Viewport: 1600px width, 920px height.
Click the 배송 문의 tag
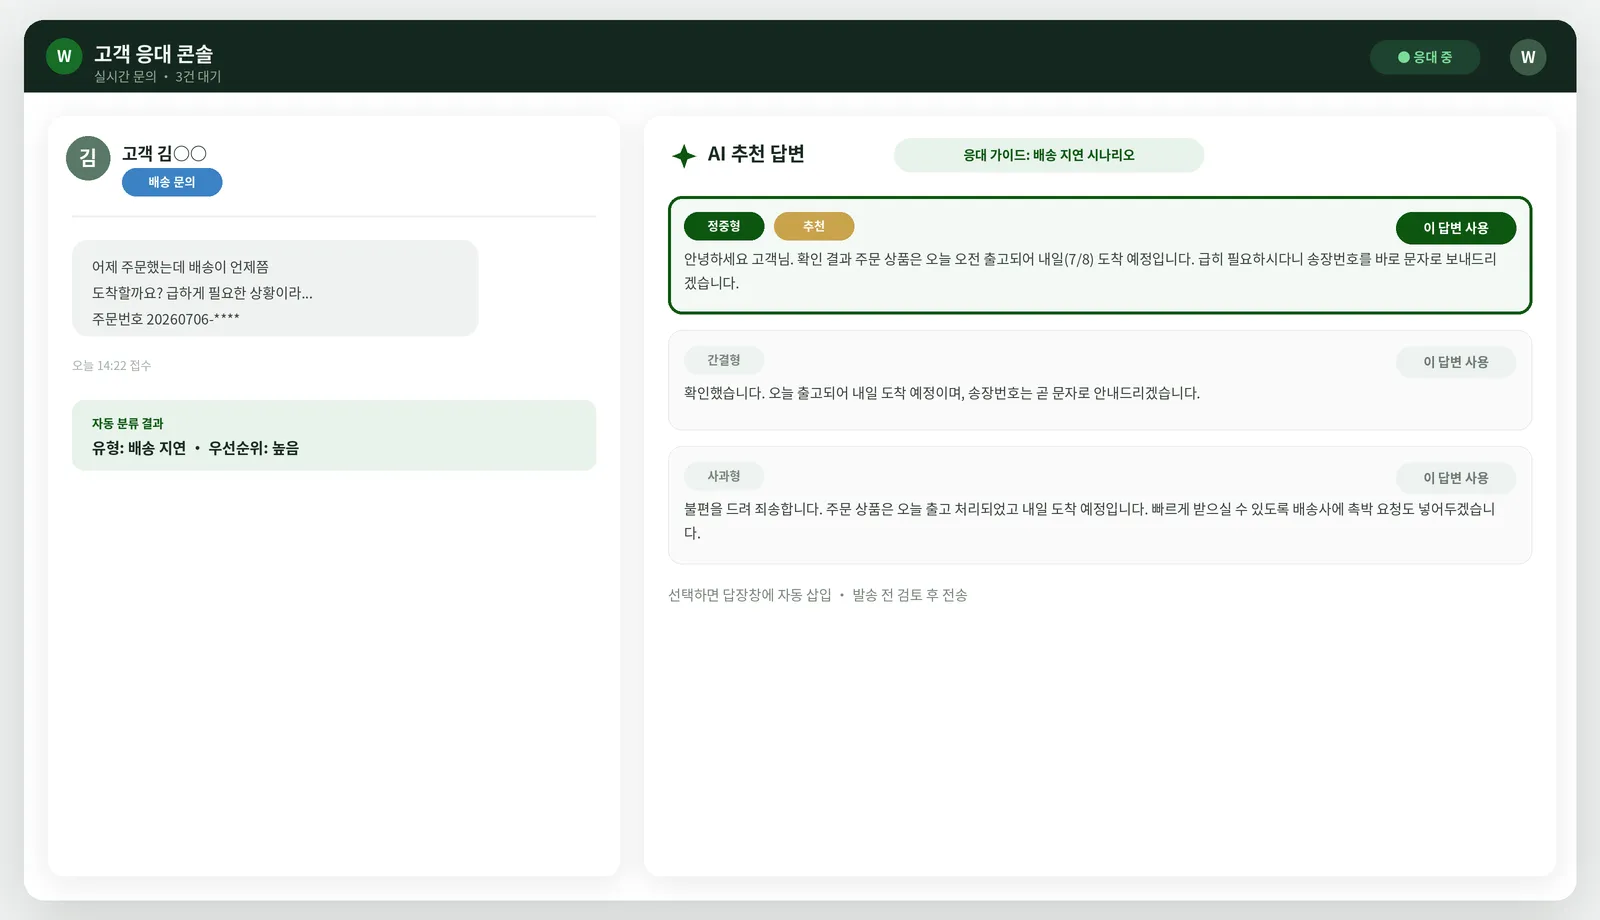tap(172, 182)
